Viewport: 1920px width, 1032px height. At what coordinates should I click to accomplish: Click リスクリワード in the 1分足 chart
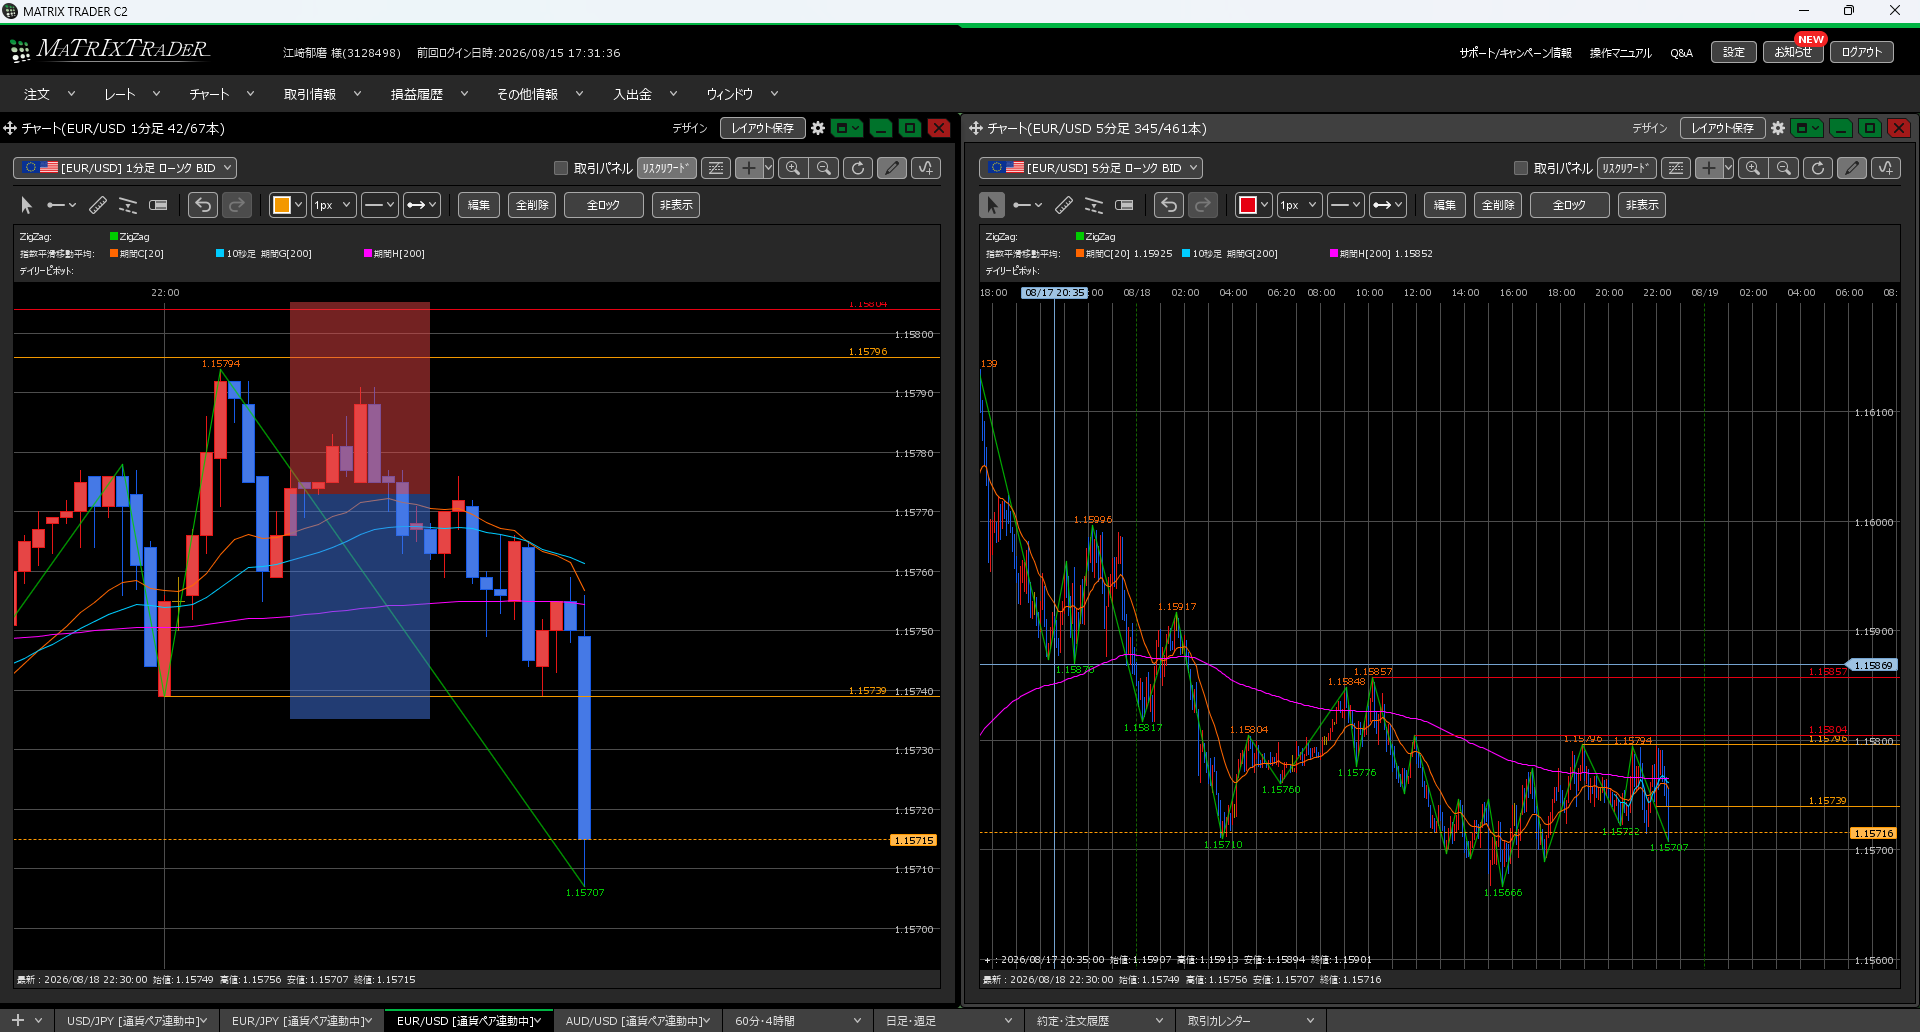tap(667, 168)
